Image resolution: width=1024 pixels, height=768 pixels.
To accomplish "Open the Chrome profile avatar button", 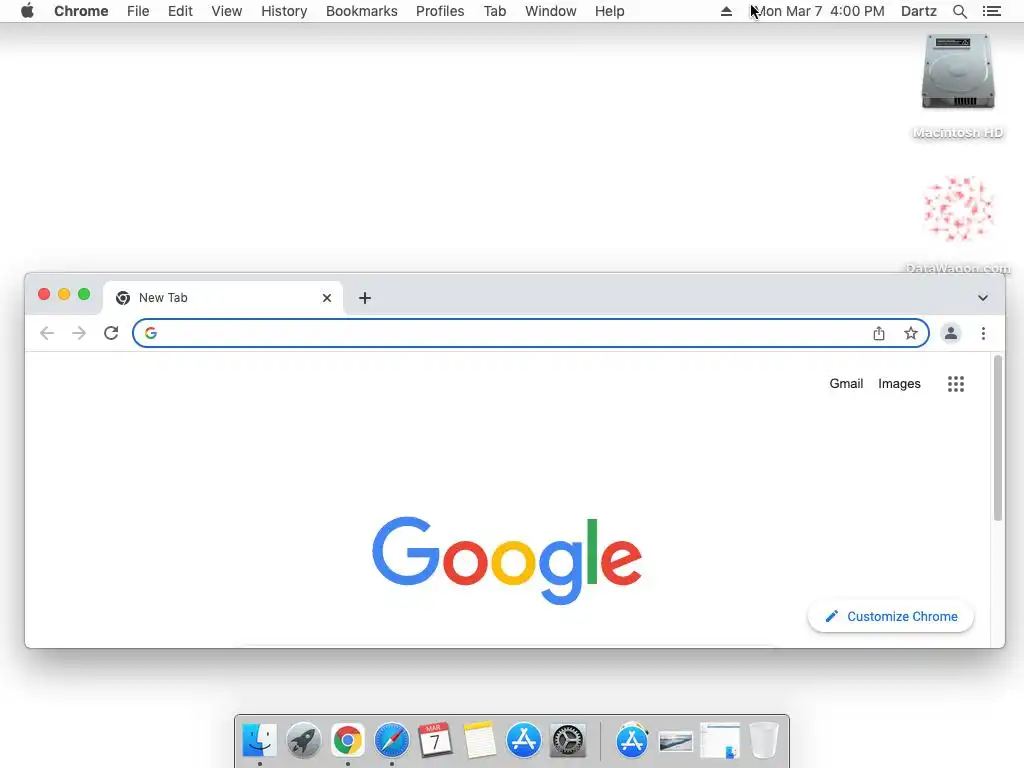I will pos(951,333).
